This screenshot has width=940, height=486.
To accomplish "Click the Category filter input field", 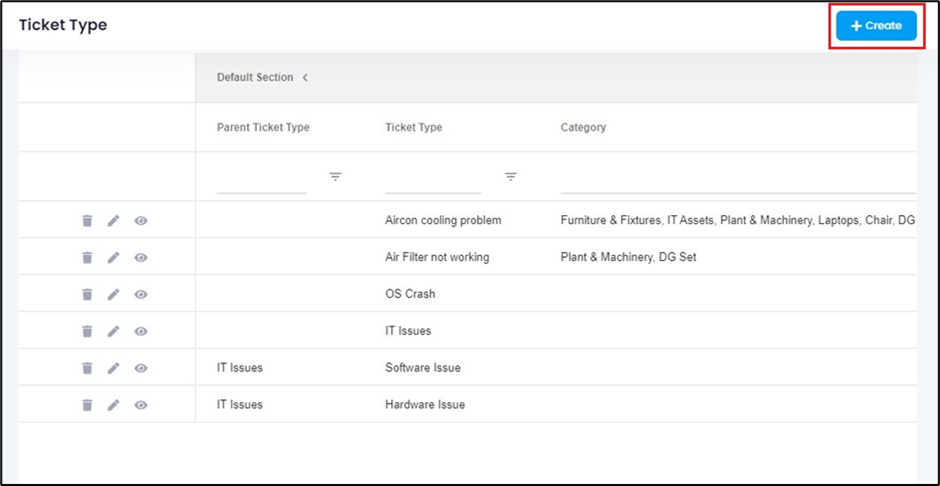I will pos(737,180).
